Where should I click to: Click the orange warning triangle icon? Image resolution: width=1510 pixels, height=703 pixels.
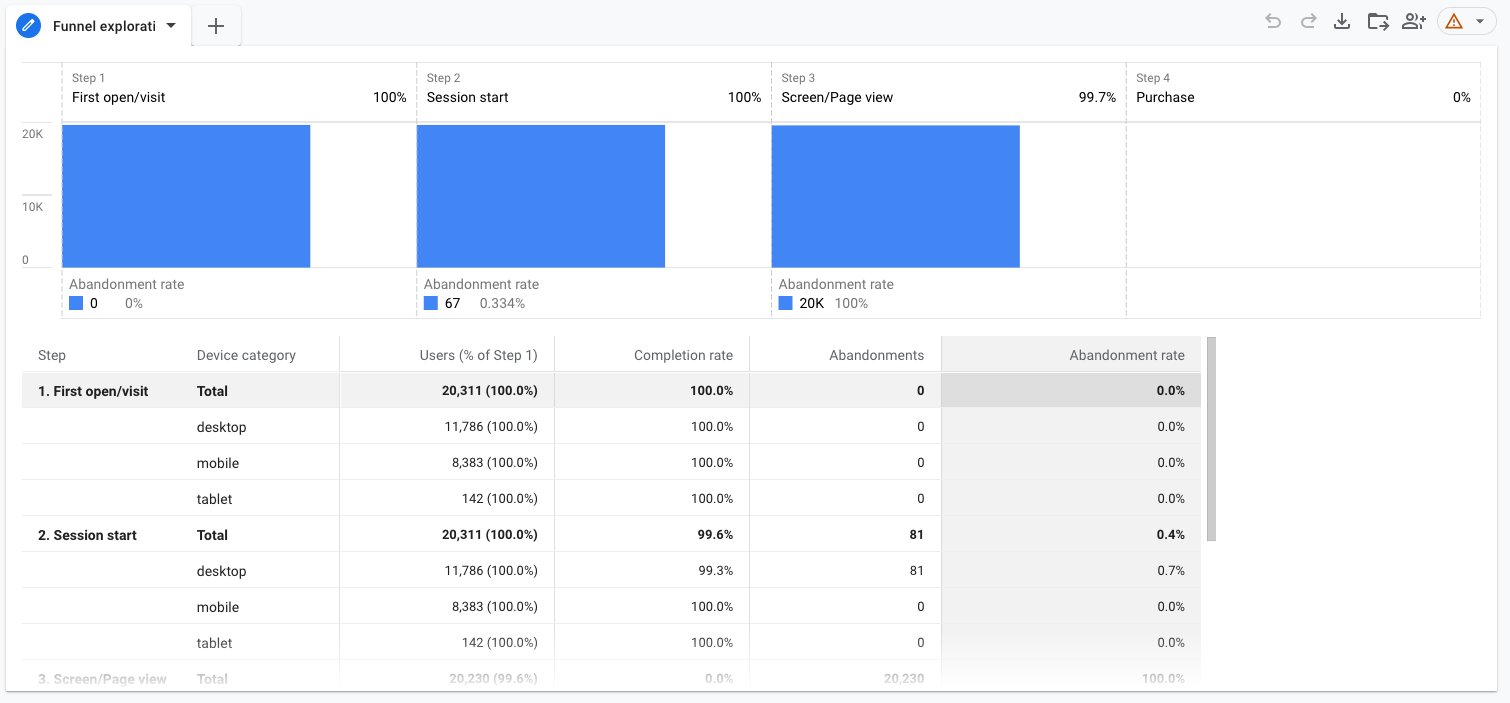point(1454,22)
